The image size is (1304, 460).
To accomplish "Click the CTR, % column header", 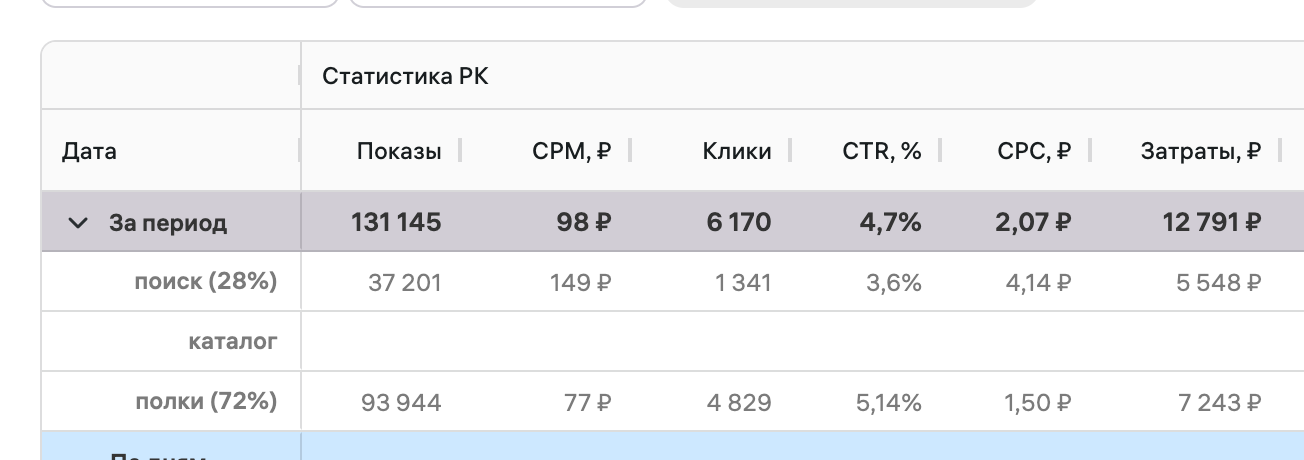I will point(881,151).
